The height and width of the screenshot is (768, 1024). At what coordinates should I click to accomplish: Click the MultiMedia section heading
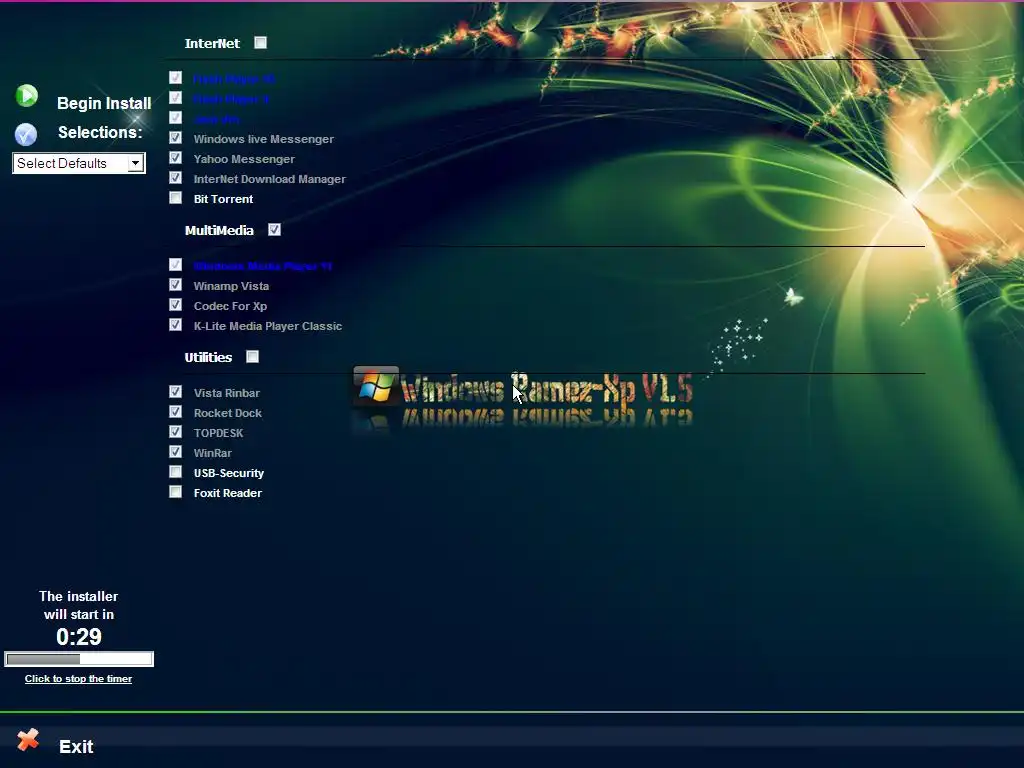pyautogui.click(x=219, y=230)
